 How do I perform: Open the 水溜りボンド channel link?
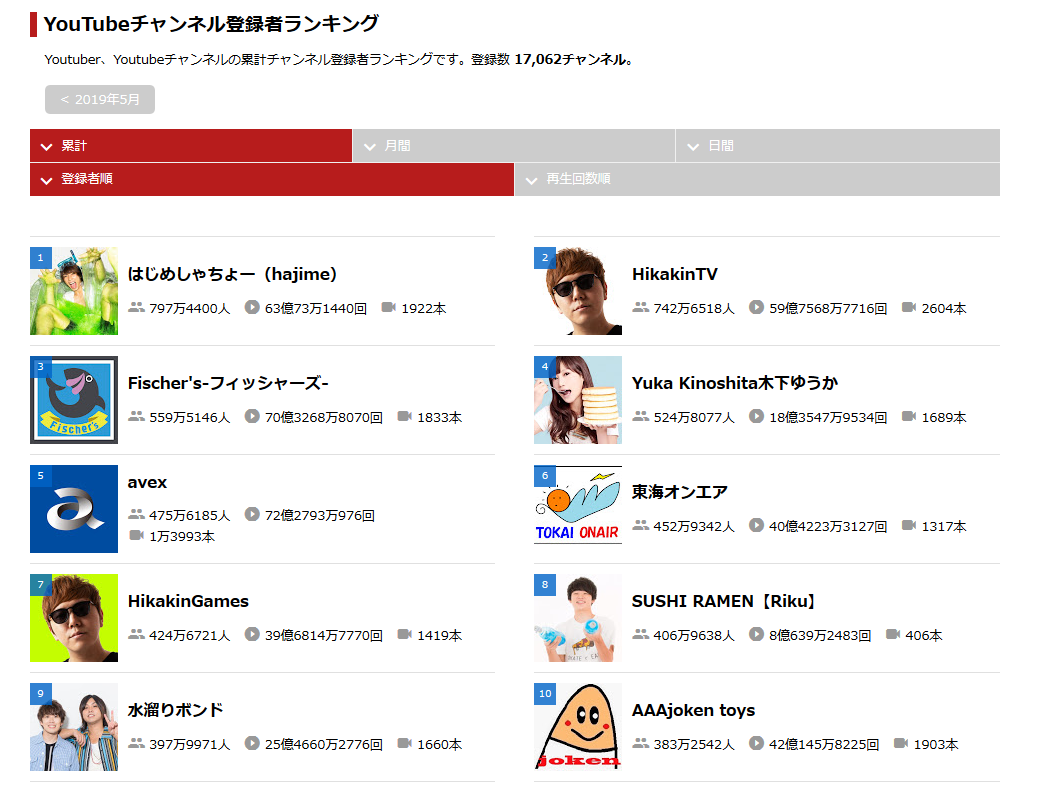pyautogui.click(x=175, y=710)
